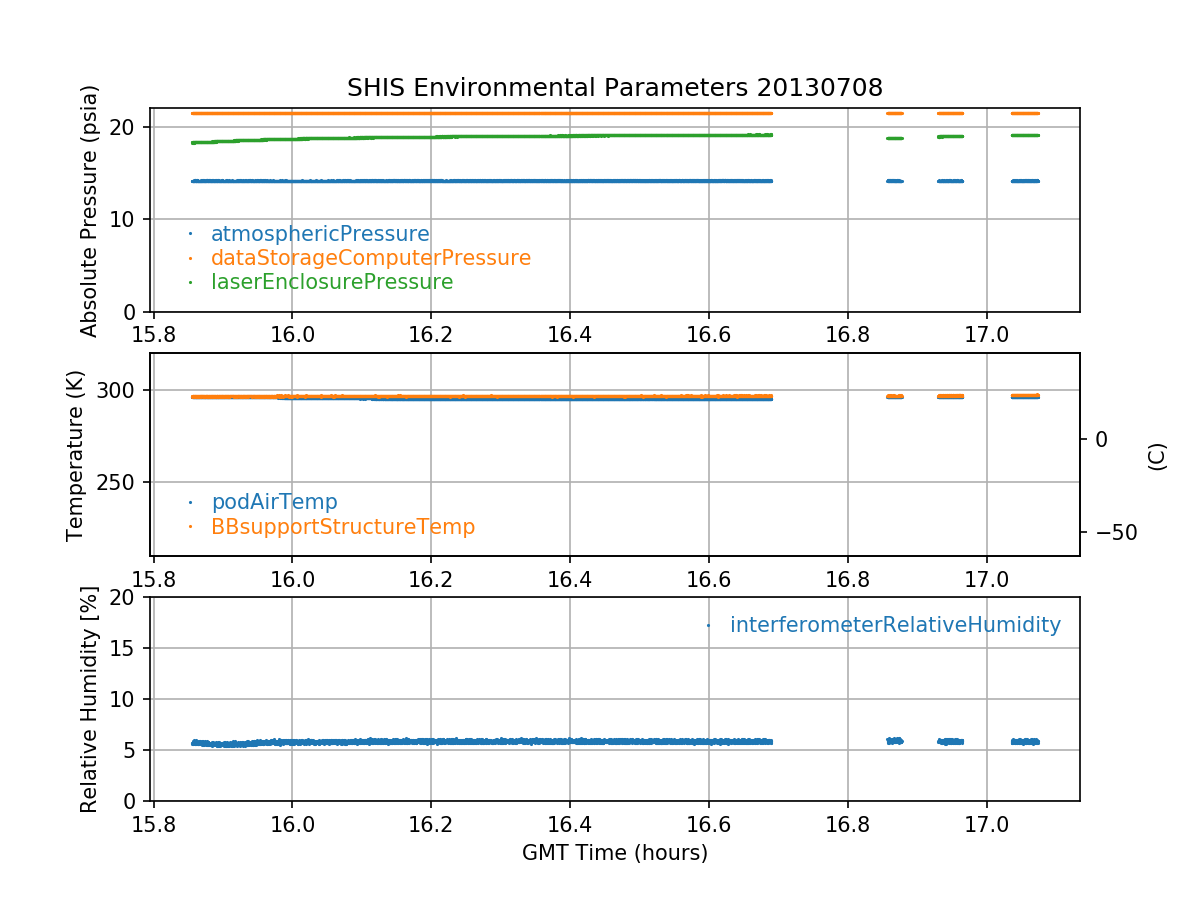
Task: Click the GMT Time (hours) axis label
Action: coord(614,853)
